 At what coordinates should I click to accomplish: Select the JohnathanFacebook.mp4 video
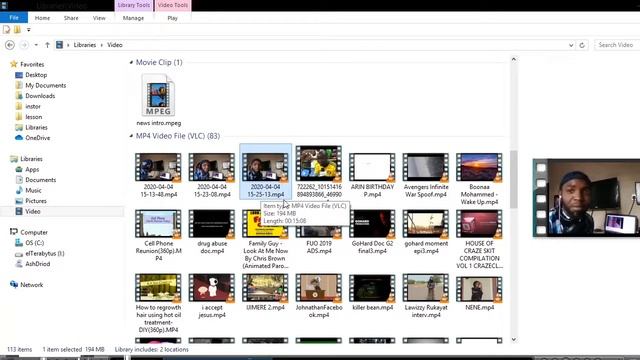(x=319, y=296)
